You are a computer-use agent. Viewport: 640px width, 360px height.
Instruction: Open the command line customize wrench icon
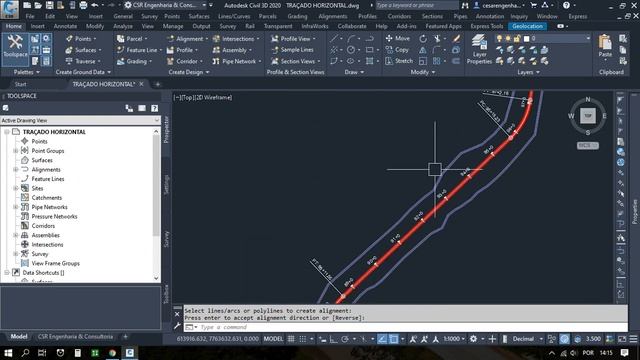[x=177, y=326]
